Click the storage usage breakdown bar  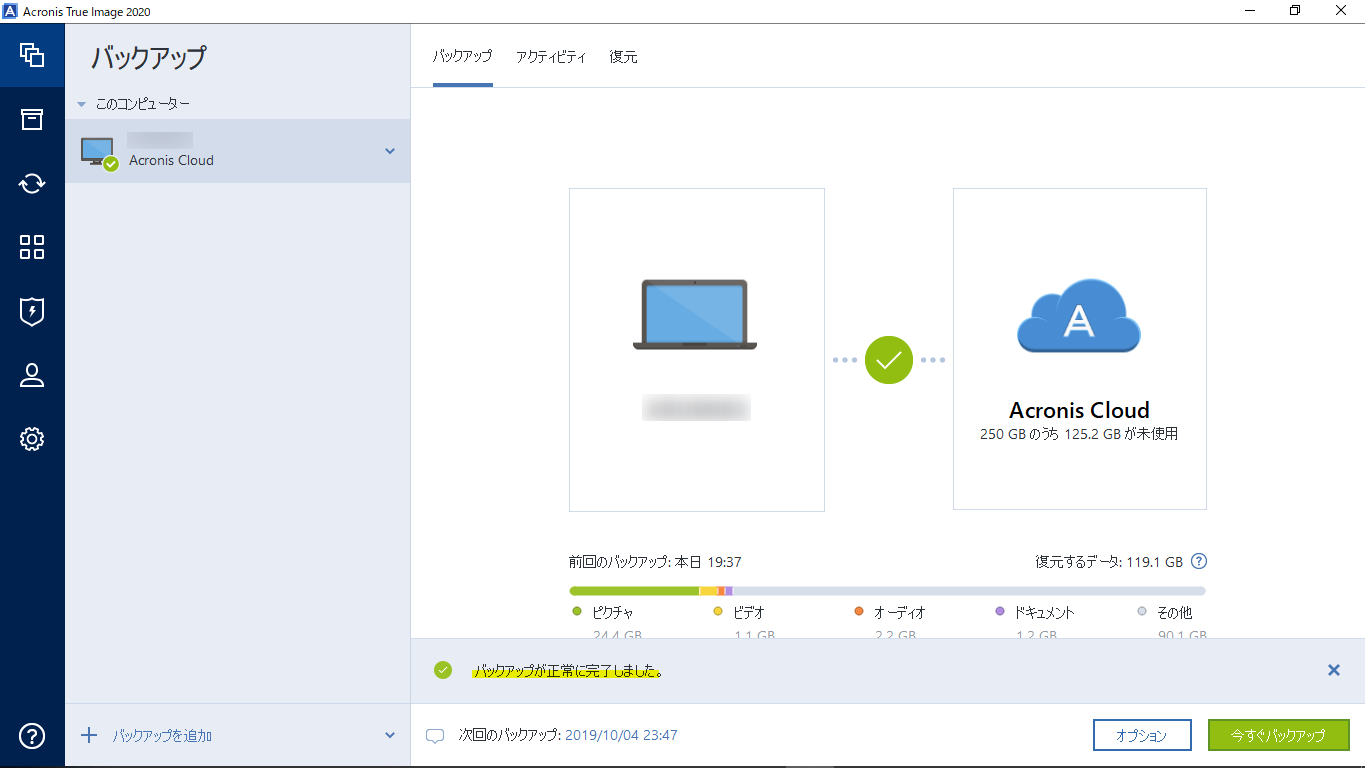coord(887,591)
